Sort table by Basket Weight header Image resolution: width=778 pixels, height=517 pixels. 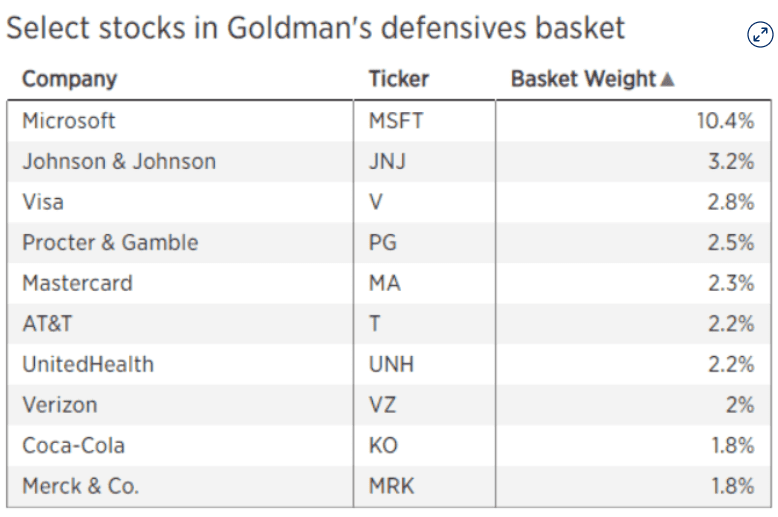[x=584, y=79]
